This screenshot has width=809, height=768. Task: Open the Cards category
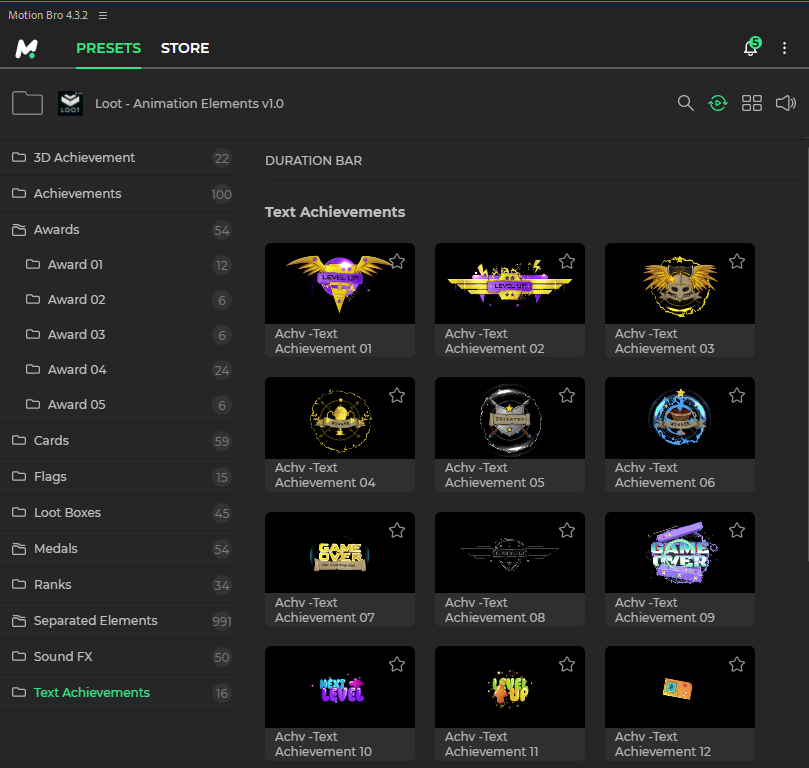point(118,441)
